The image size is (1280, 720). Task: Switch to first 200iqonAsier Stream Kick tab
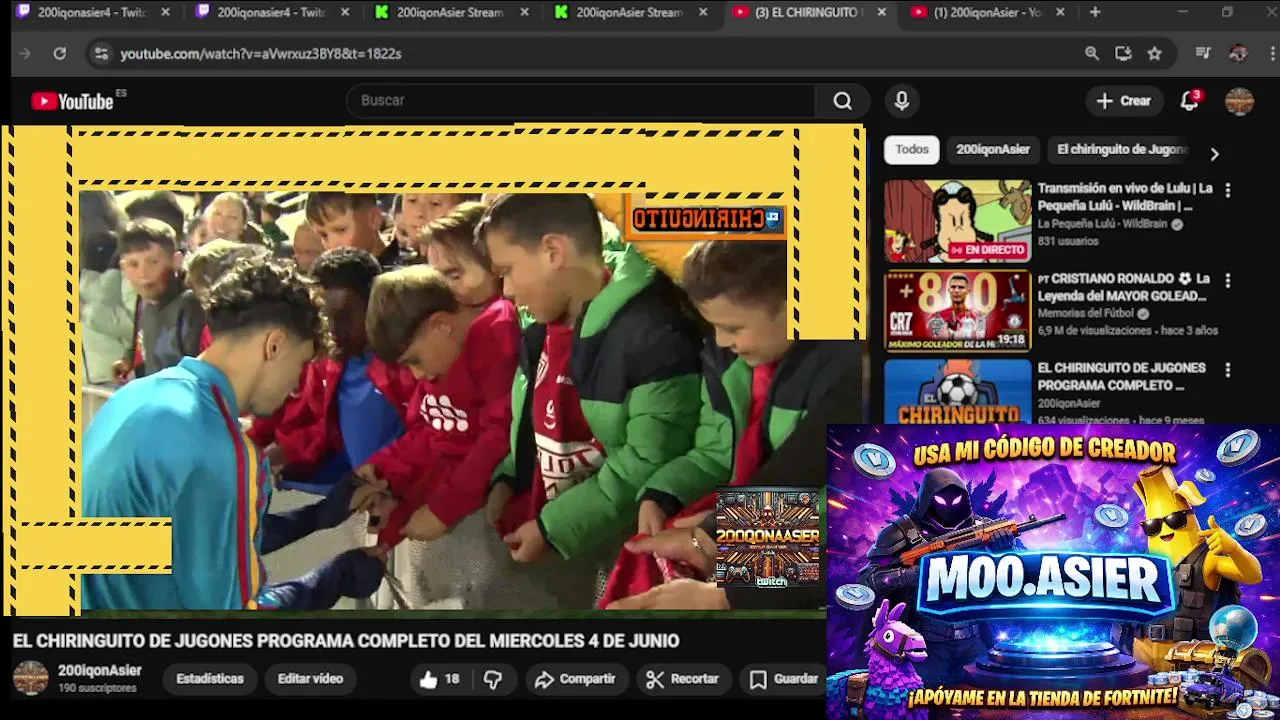pyautogui.click(x=450, y=12)
